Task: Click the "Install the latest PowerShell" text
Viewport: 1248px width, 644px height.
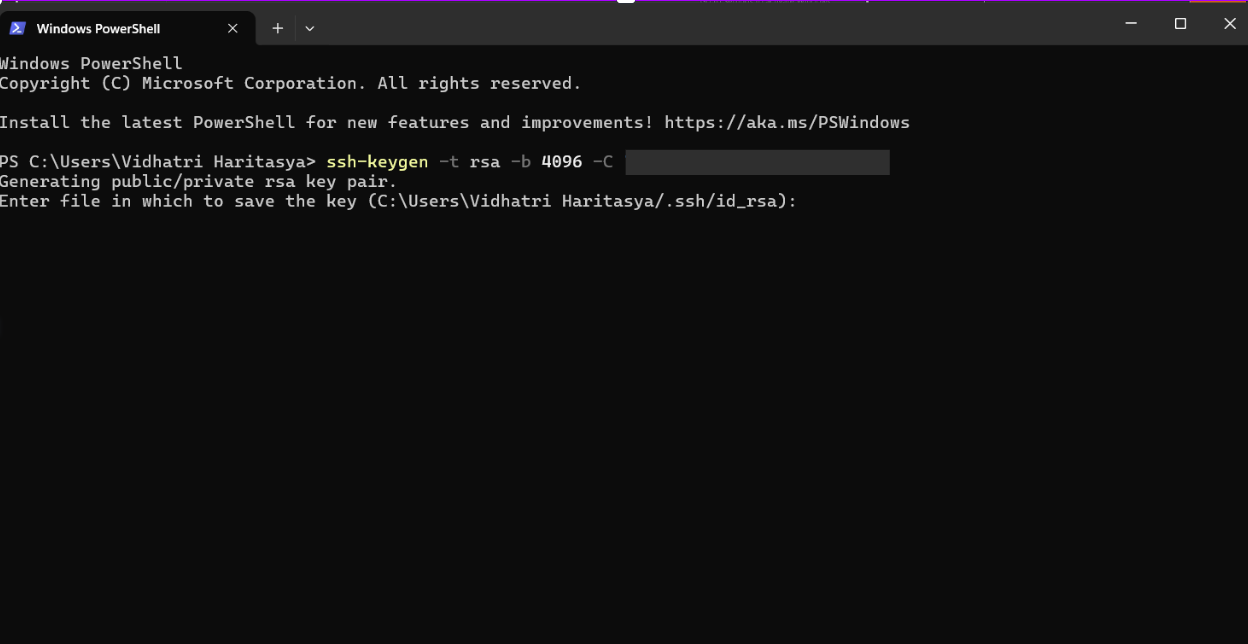Action: tap(147, 123)
